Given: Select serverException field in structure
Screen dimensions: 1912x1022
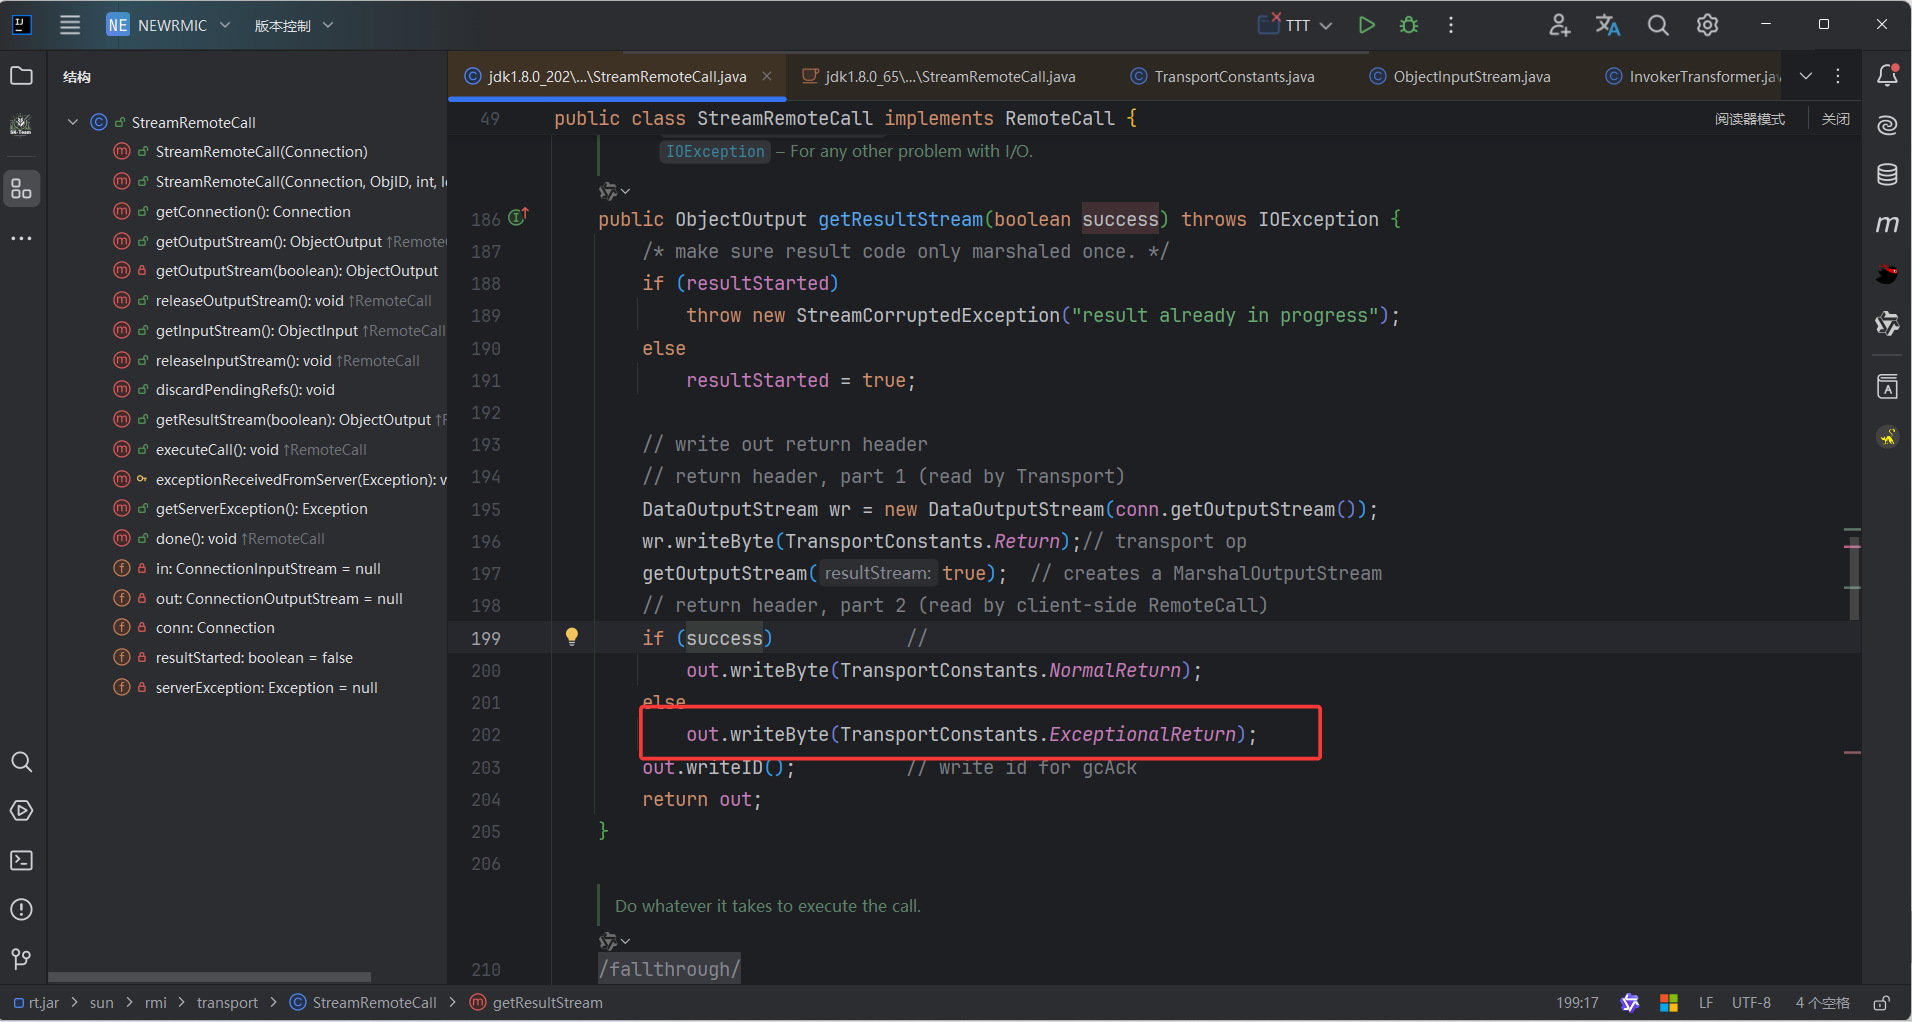Looking at the screenshot, I should 248,688.
